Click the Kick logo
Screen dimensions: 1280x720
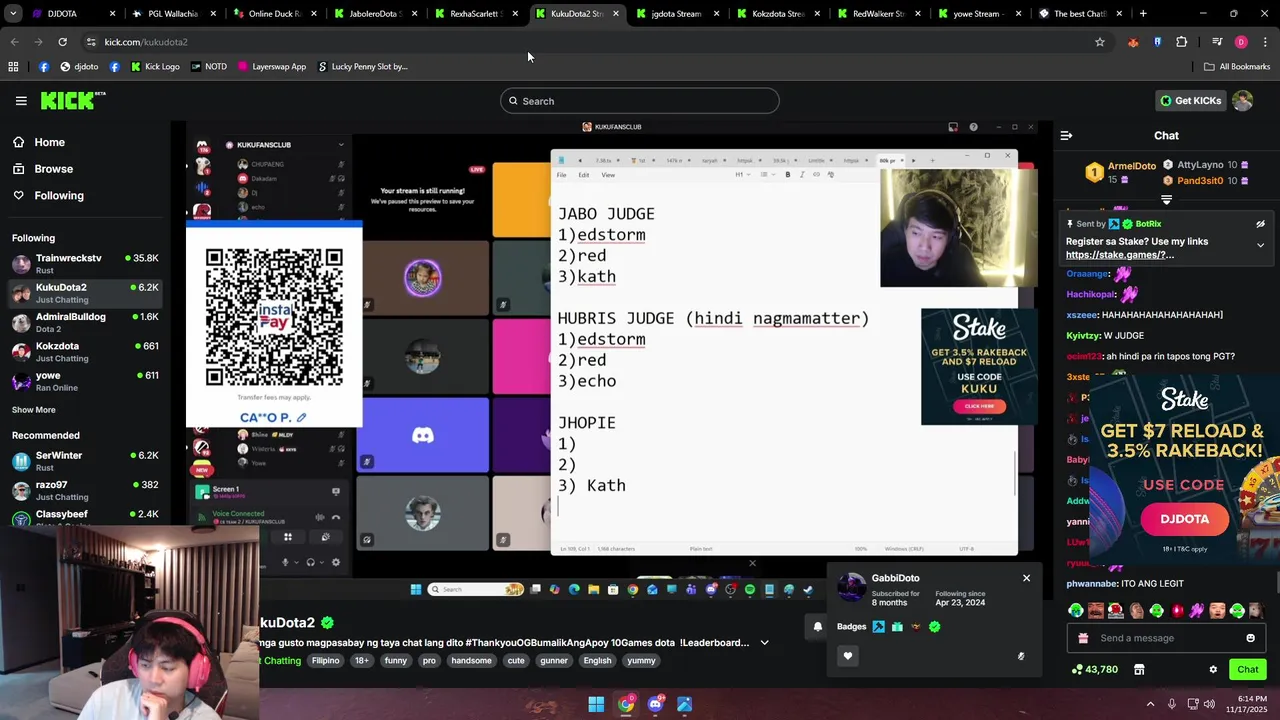(73, 100)
